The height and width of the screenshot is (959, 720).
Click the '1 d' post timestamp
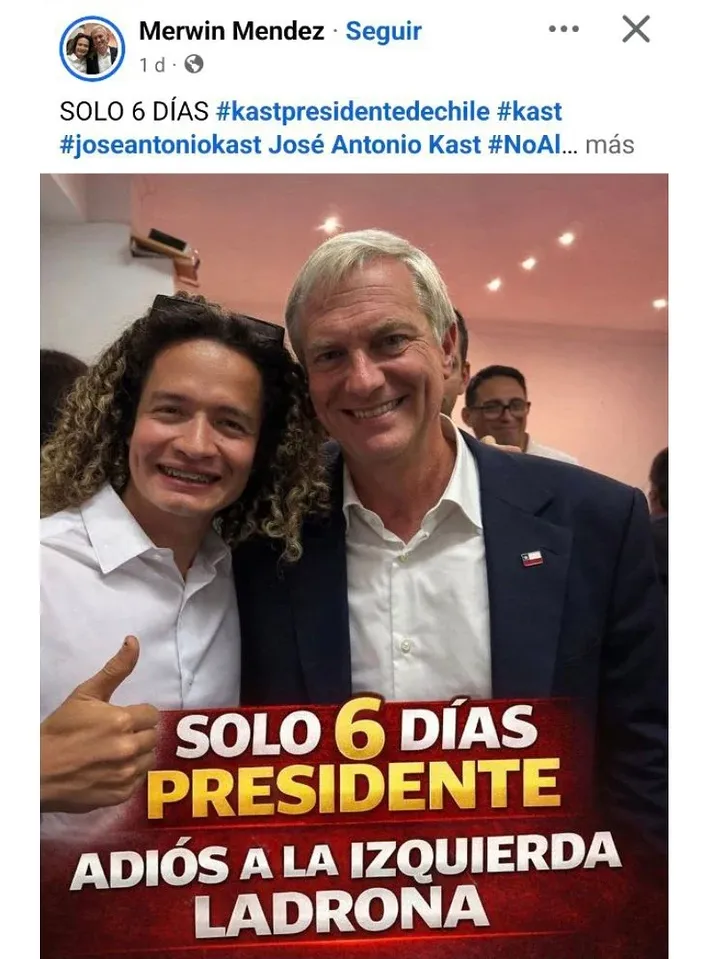pyautogui.click(x=152, y=65)
